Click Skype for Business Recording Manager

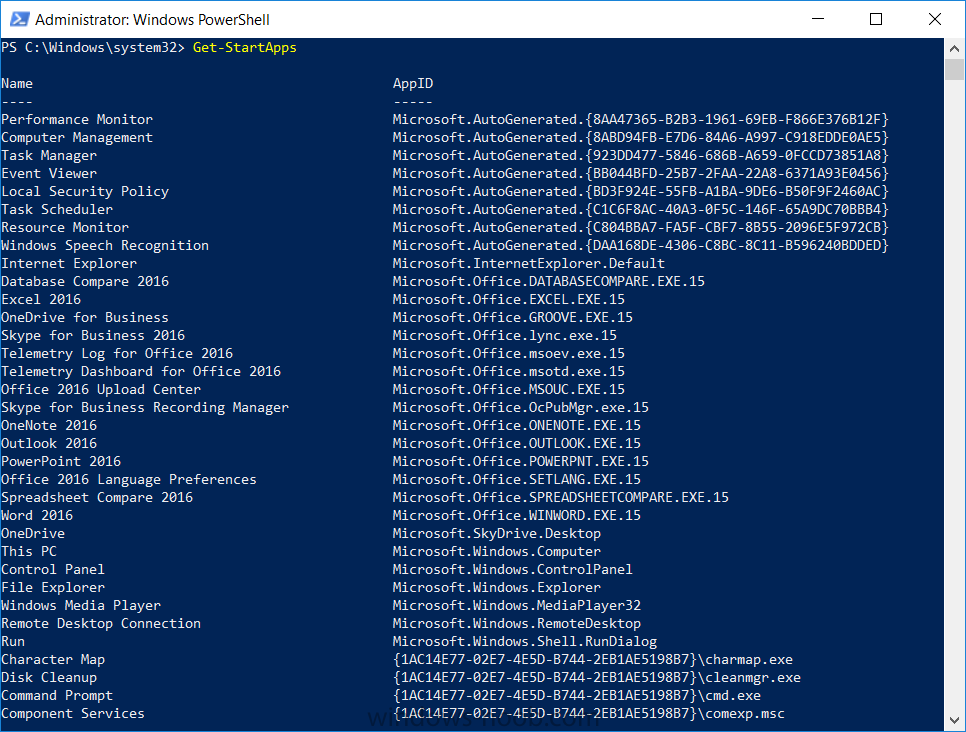pos(145,407)
